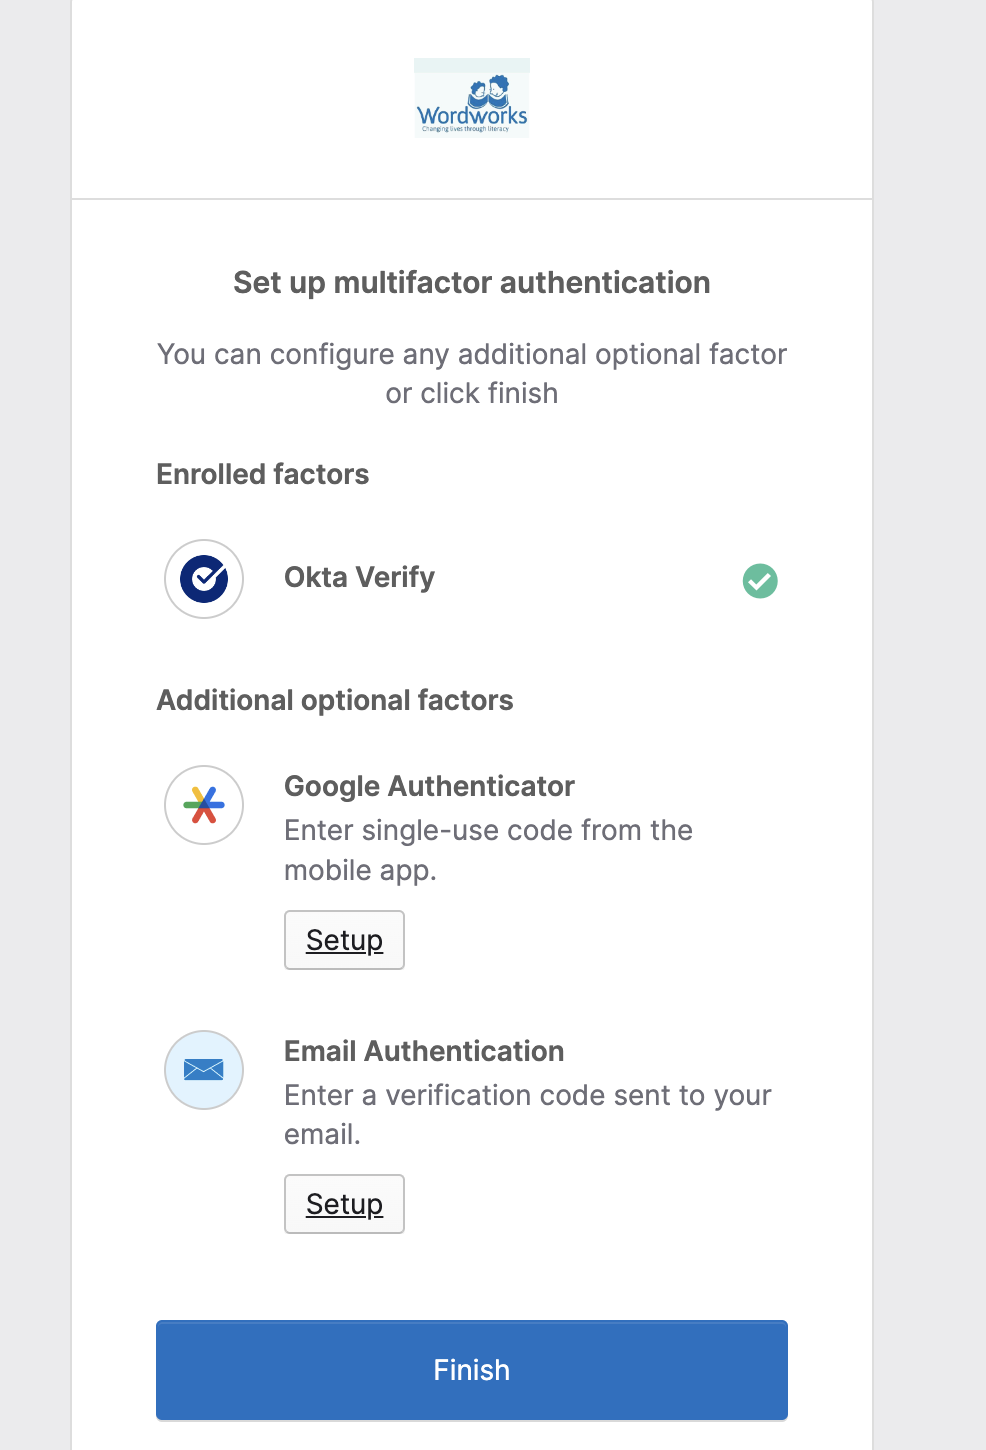Click the 'Changing lives through literacy' tagline
Image resolution: width=986 pixels, height=1450 pixels.
coord(465,129)
